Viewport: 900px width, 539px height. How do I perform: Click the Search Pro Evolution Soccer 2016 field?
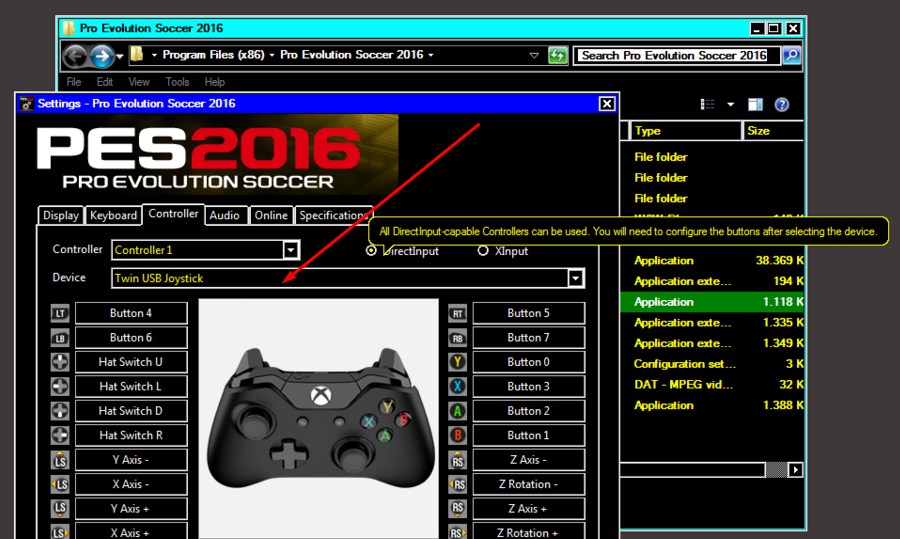677,55
